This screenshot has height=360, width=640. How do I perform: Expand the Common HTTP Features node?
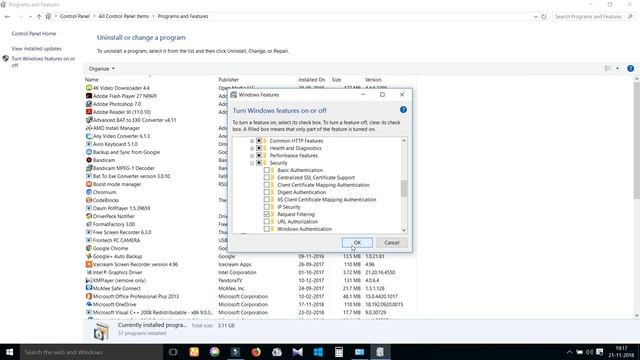coord(252,141)
